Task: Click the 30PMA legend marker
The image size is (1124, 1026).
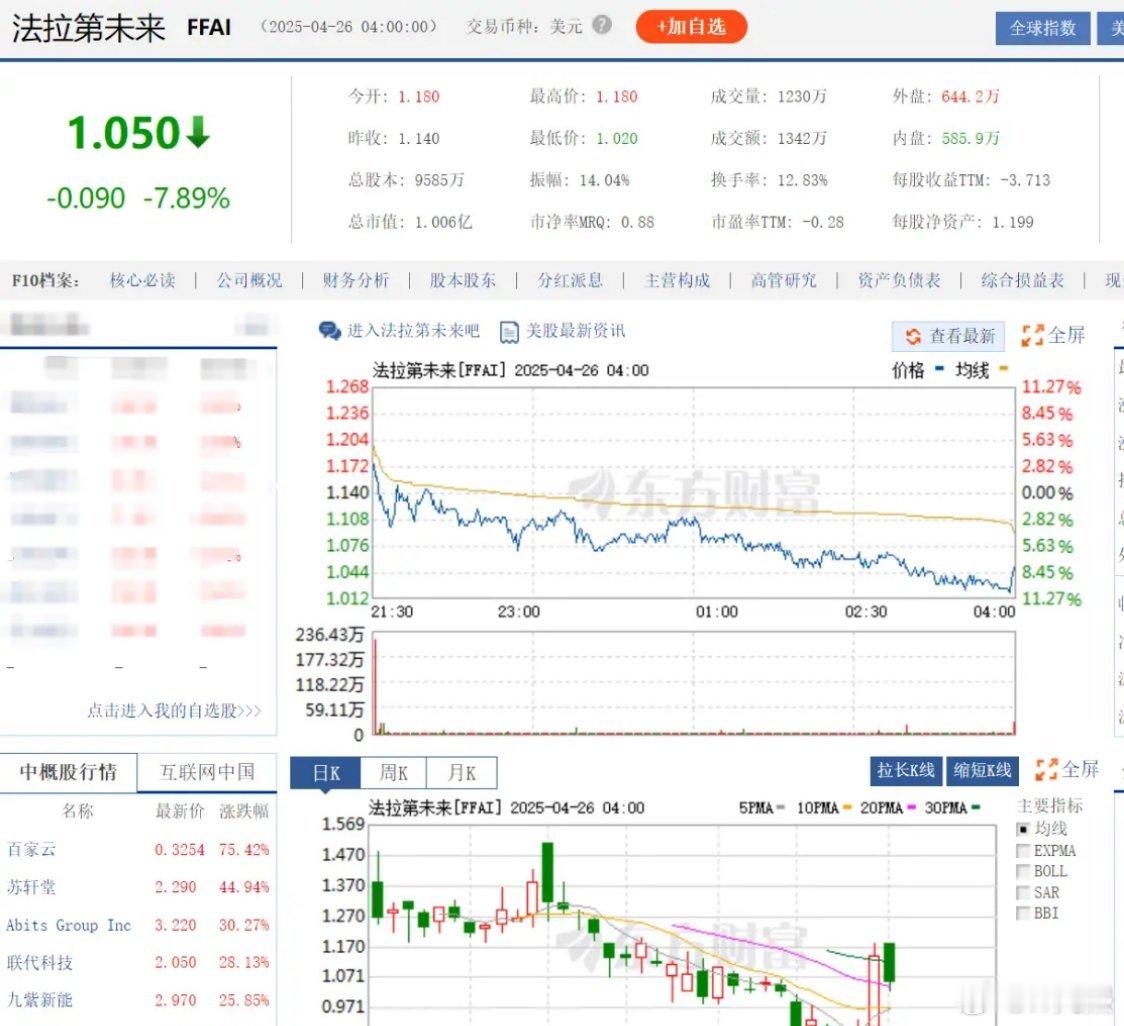Action: coord(976,808)
